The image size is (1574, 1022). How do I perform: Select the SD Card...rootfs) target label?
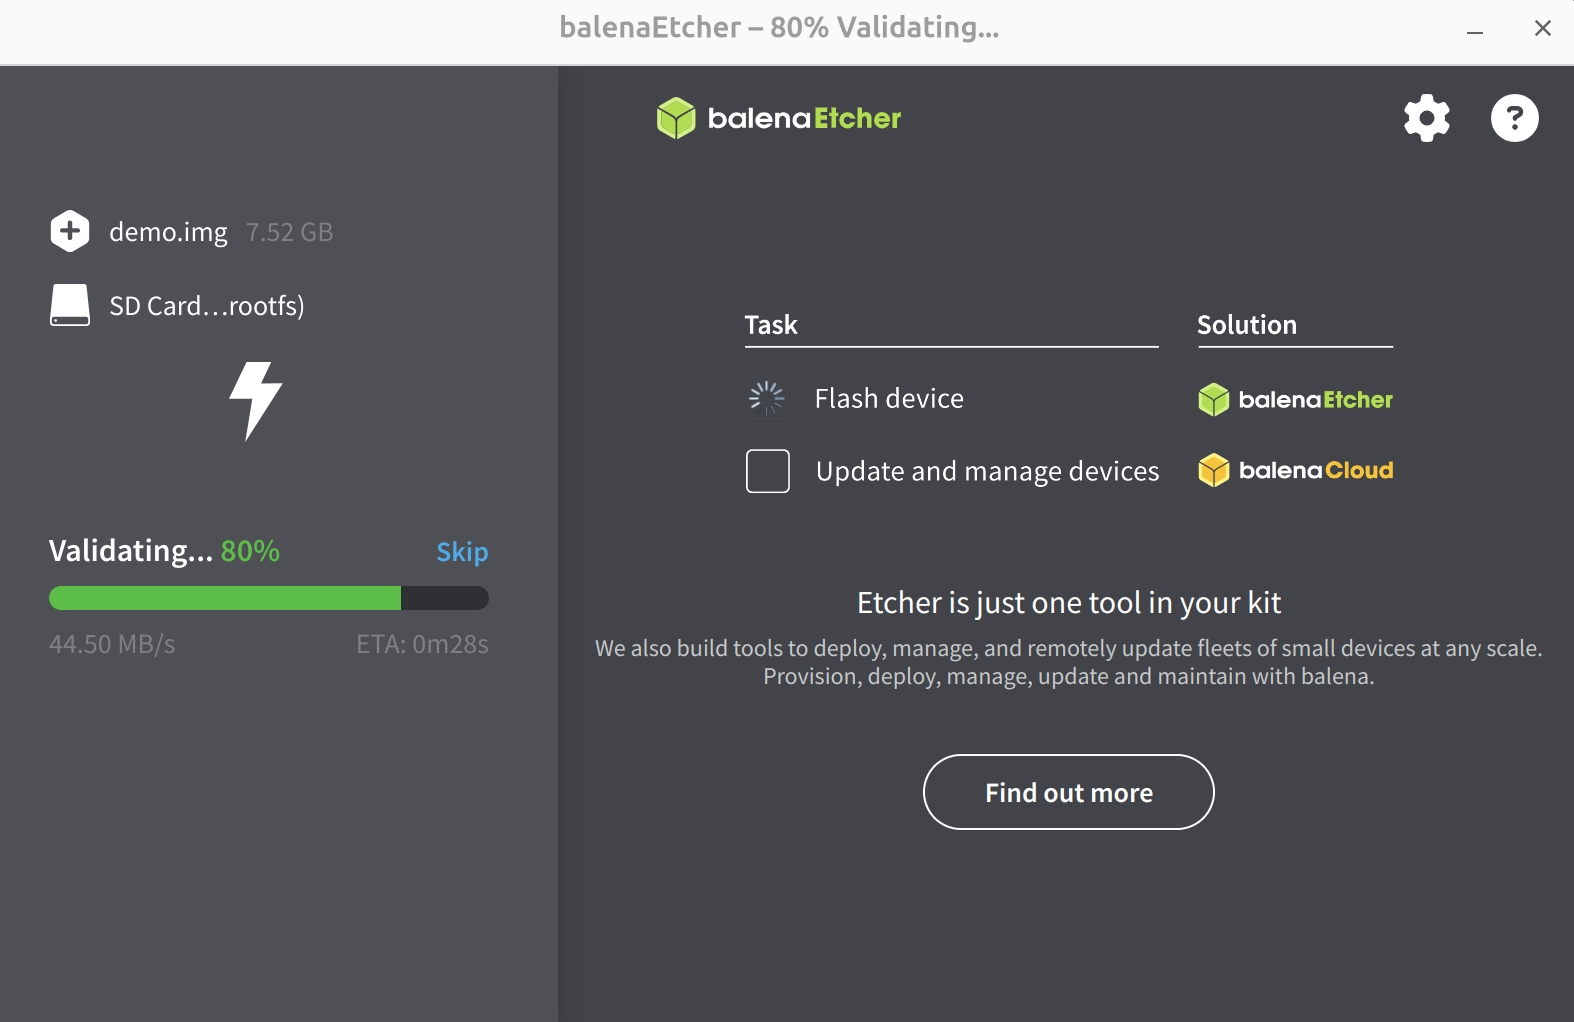coord(207,306)
